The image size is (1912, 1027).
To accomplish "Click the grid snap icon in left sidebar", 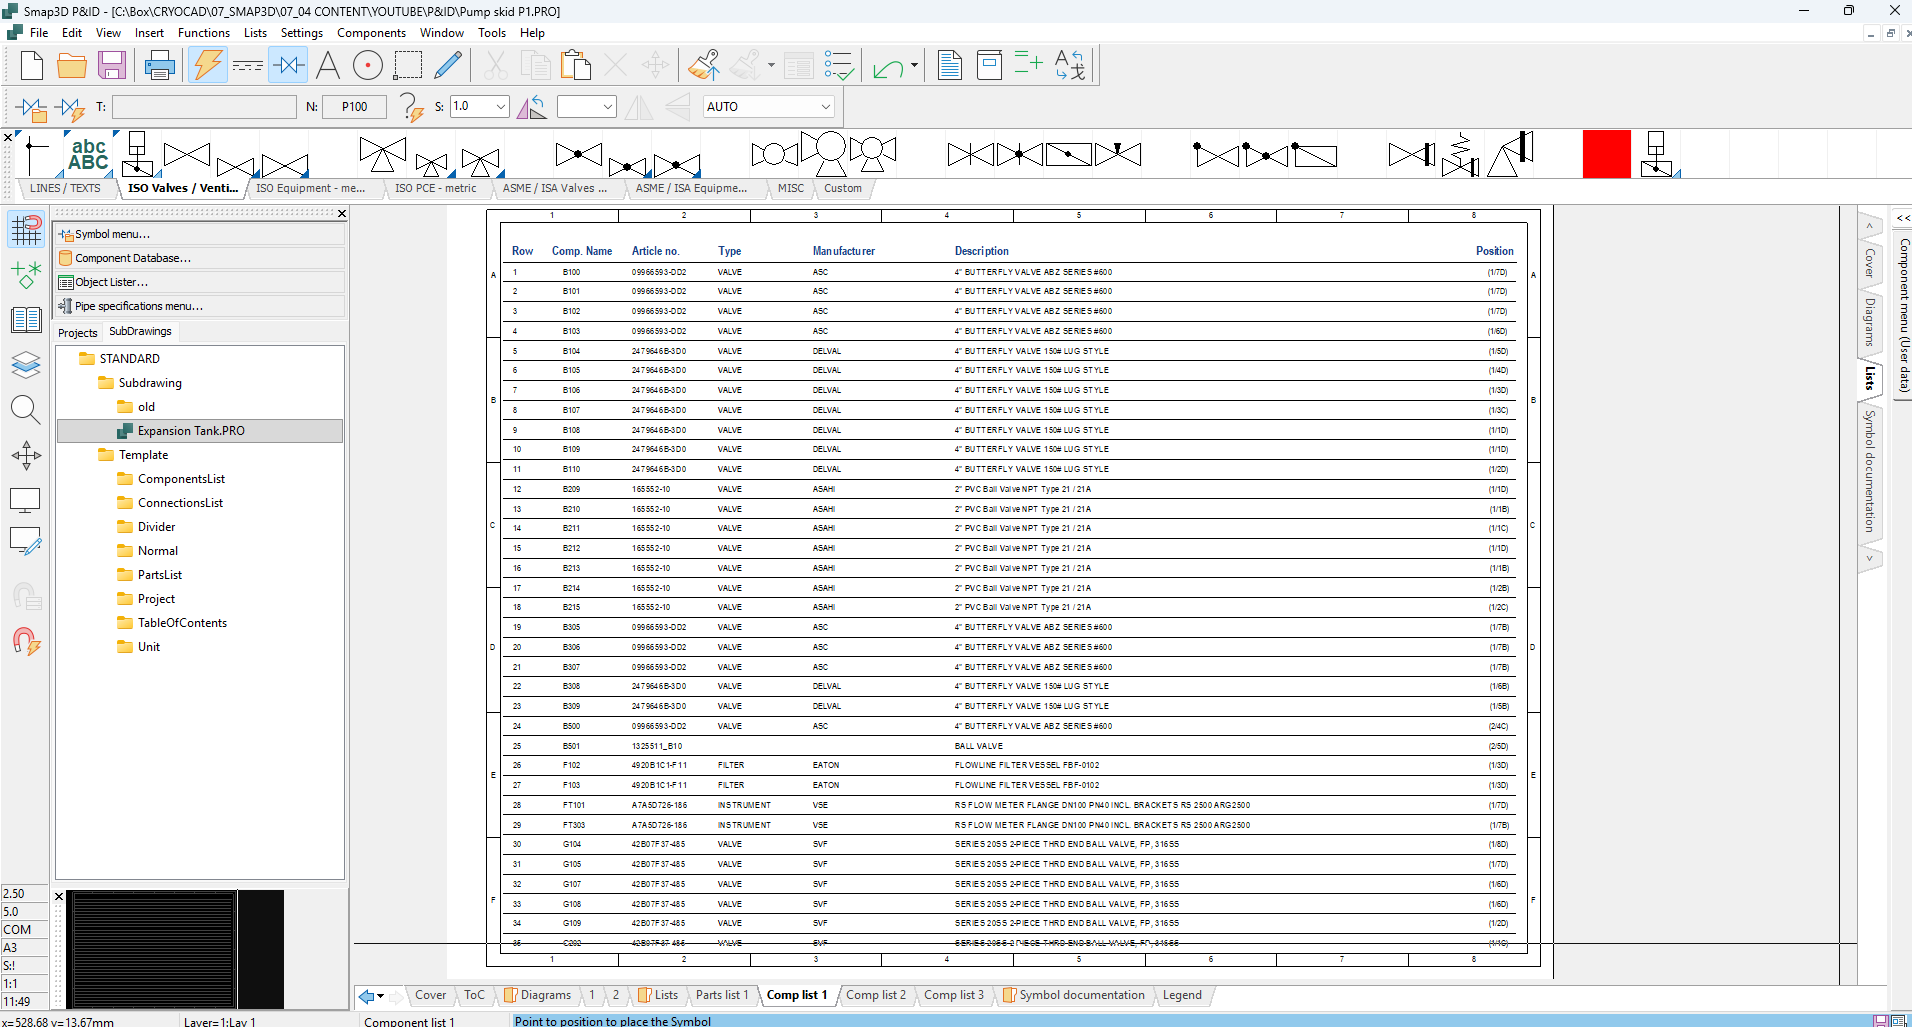I will tap(26, 230).
